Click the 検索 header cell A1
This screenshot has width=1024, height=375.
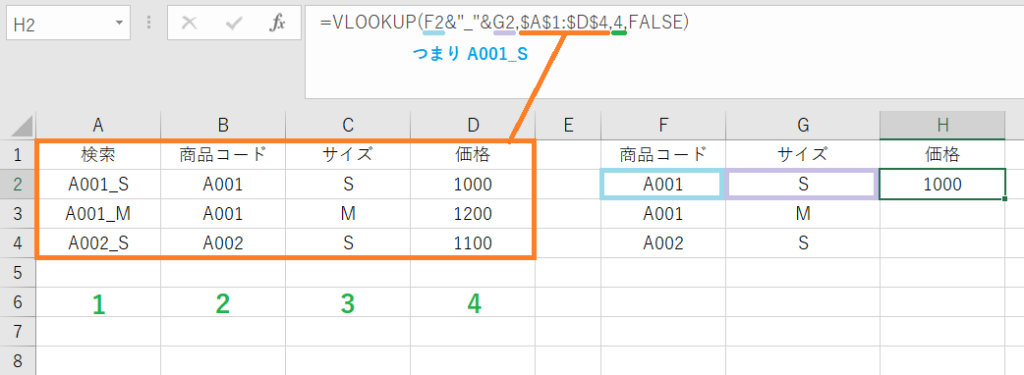tap(98, 155)
